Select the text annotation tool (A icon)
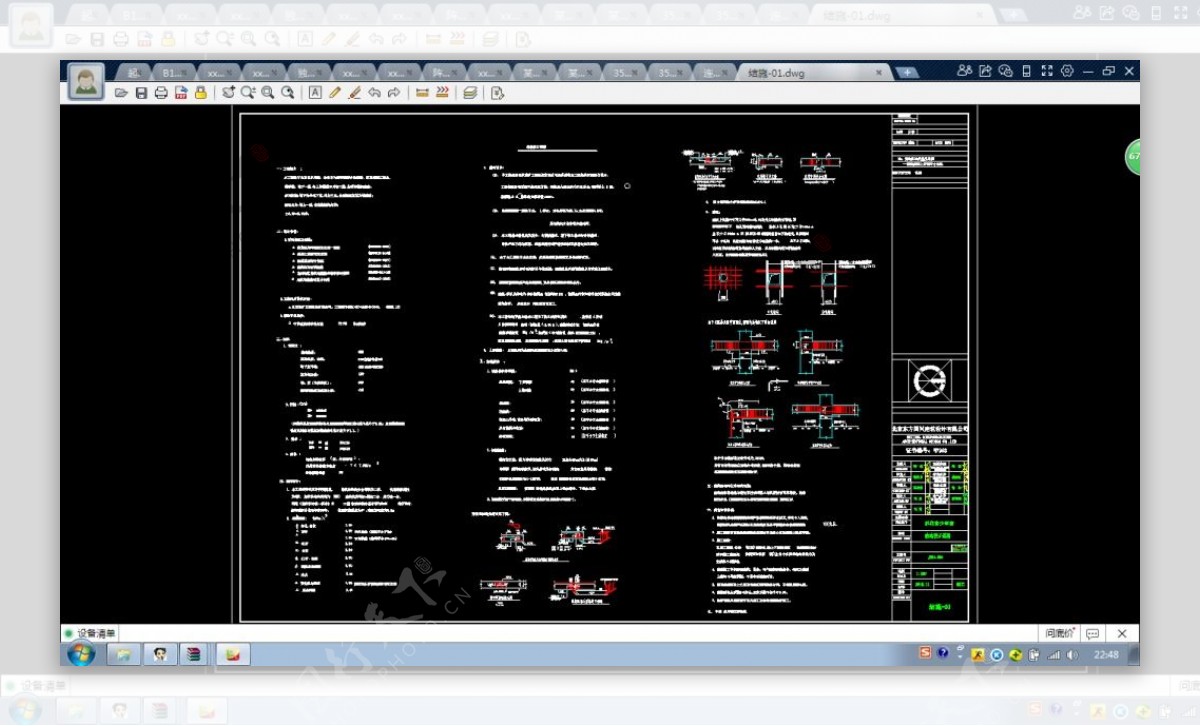The image size is (1200, 726). coord(315,93)
